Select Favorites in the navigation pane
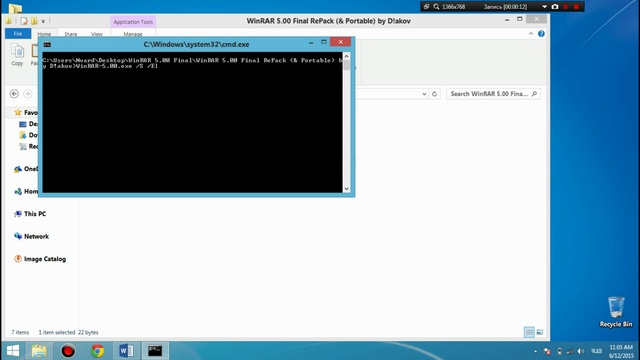 [x=26, y=112]
